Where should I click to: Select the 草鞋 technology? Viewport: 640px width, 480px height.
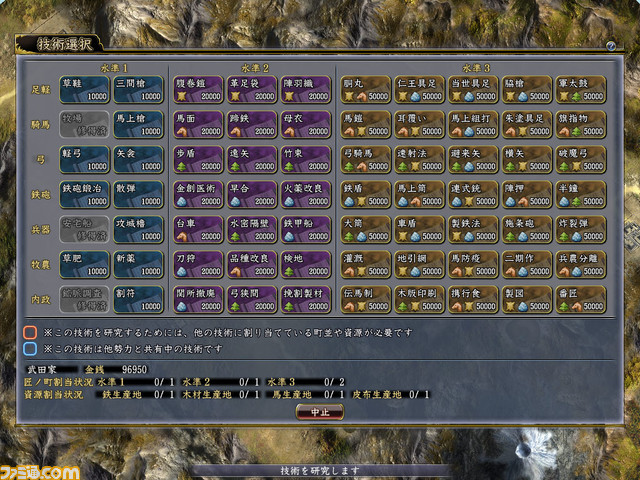tap(84, 89)
